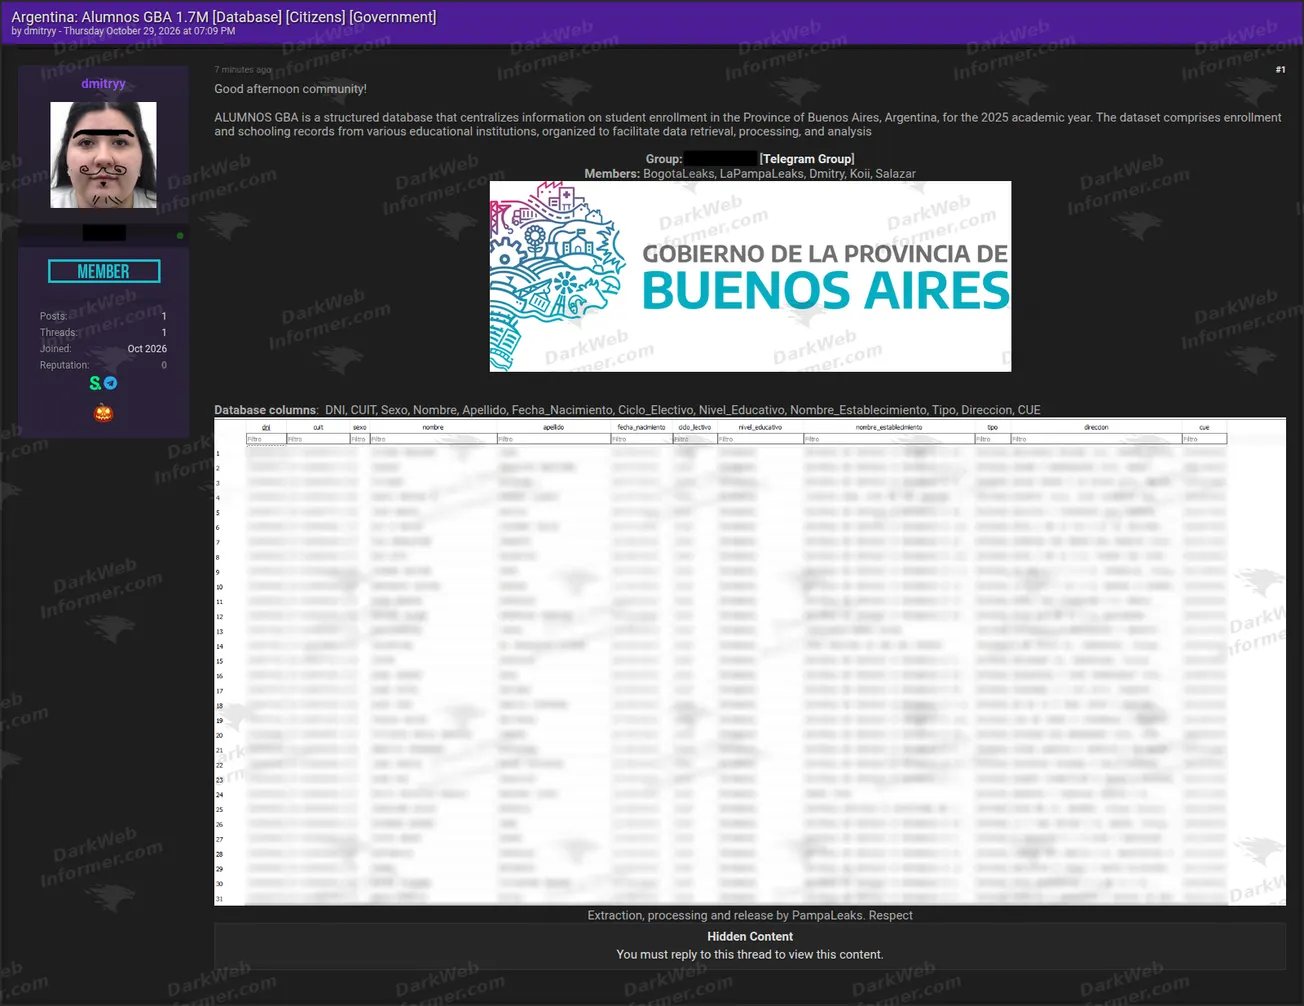Open the Gobierno de Buenos Aires logo image
1304x1006 pixels.
coord(750,276)
